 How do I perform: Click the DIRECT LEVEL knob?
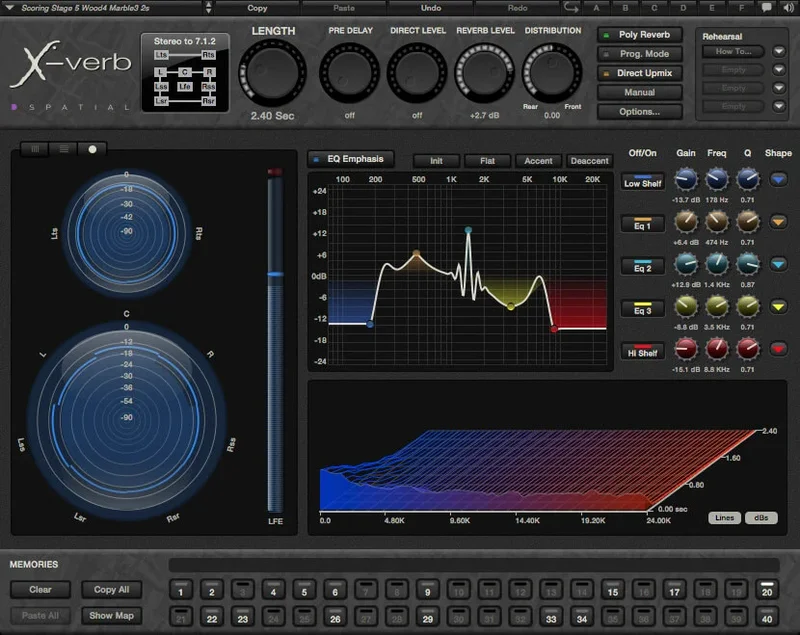[x=417, y=73]
